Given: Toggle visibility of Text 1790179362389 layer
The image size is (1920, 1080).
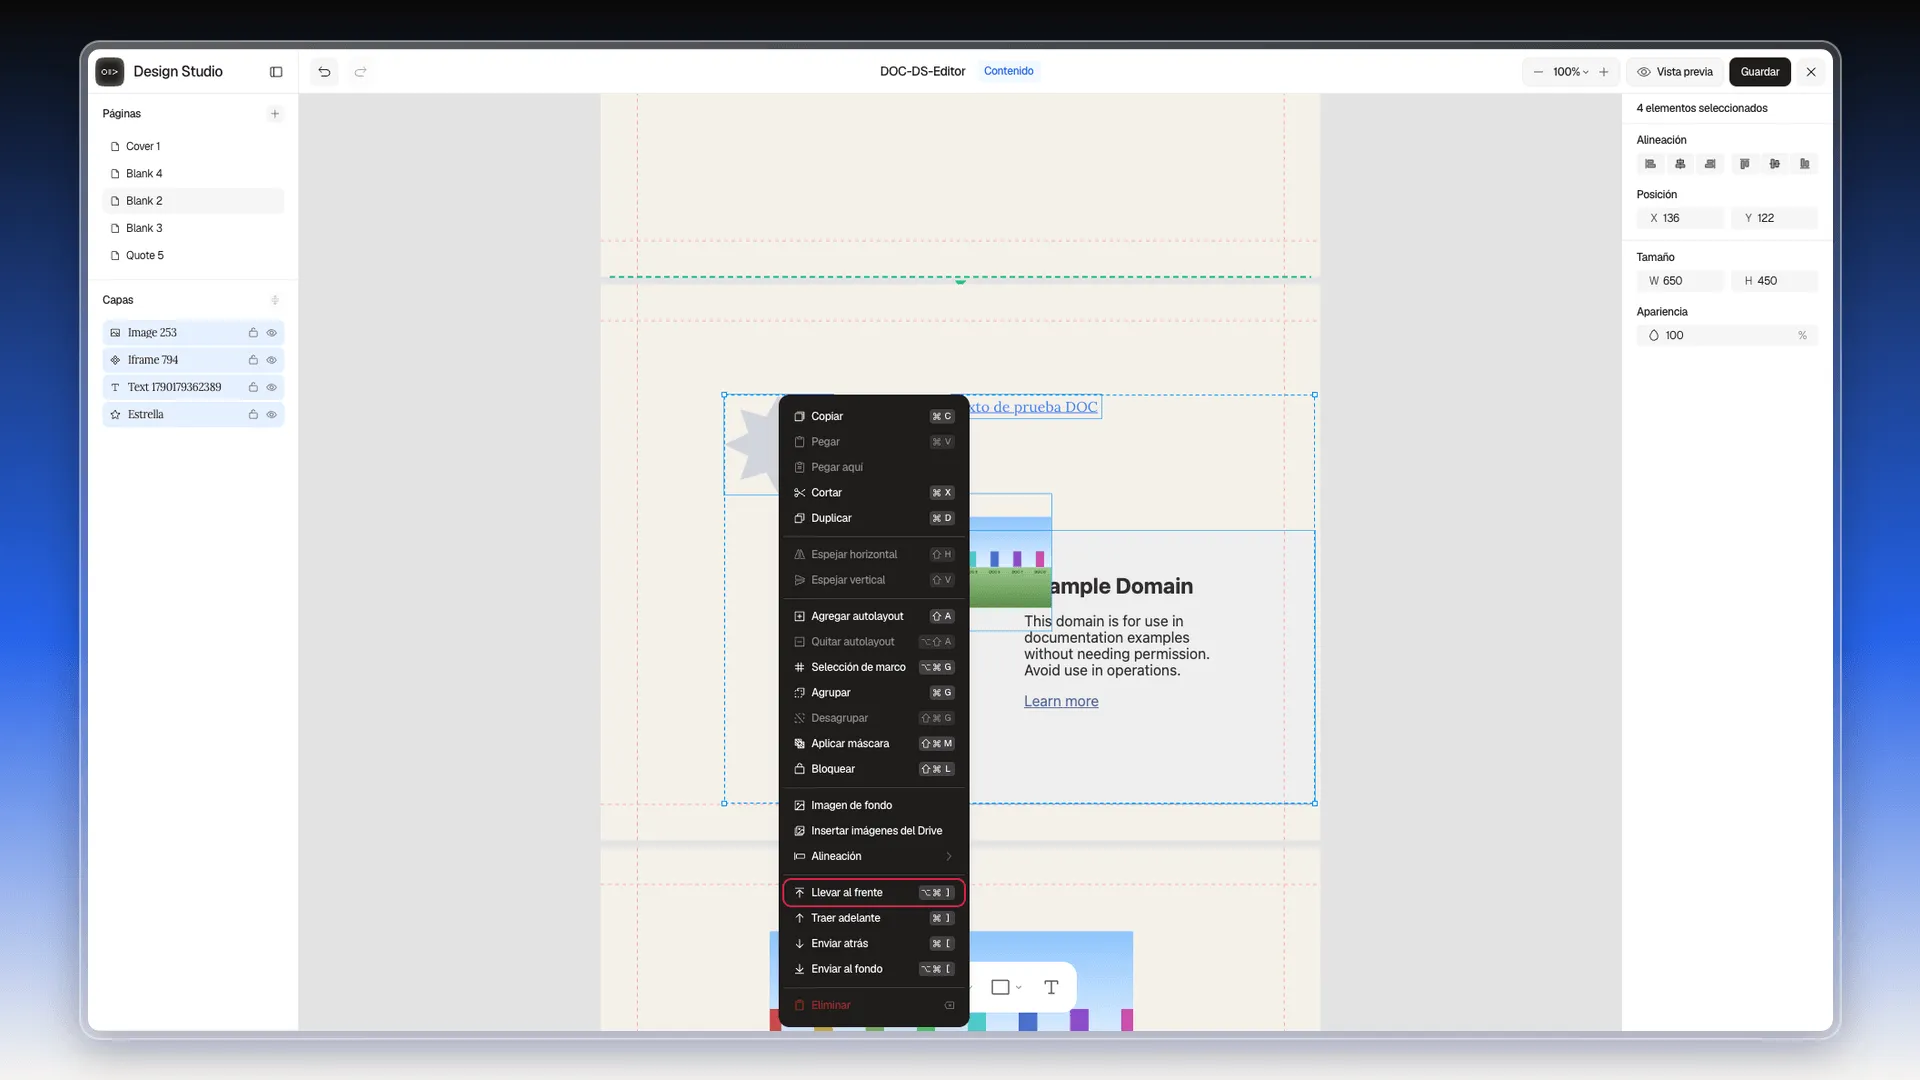Looking at the screenshot, I should tap(271, 387).
